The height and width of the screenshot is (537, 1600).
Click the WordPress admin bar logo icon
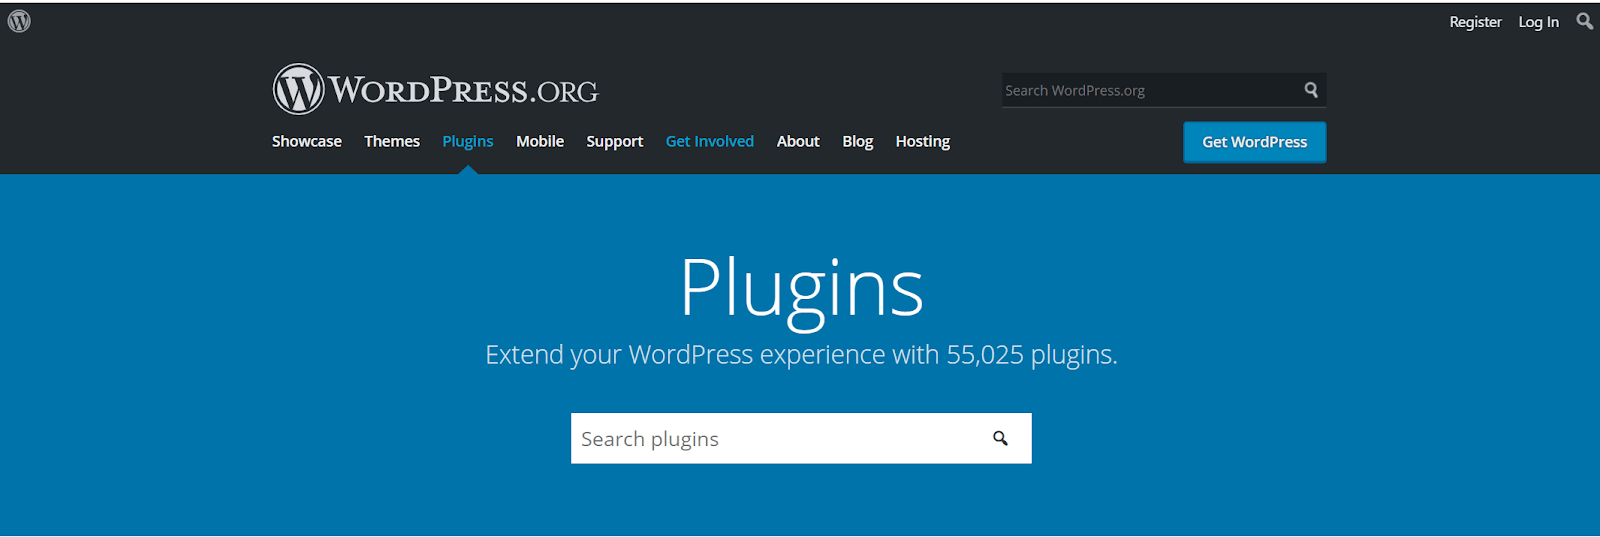19,21
